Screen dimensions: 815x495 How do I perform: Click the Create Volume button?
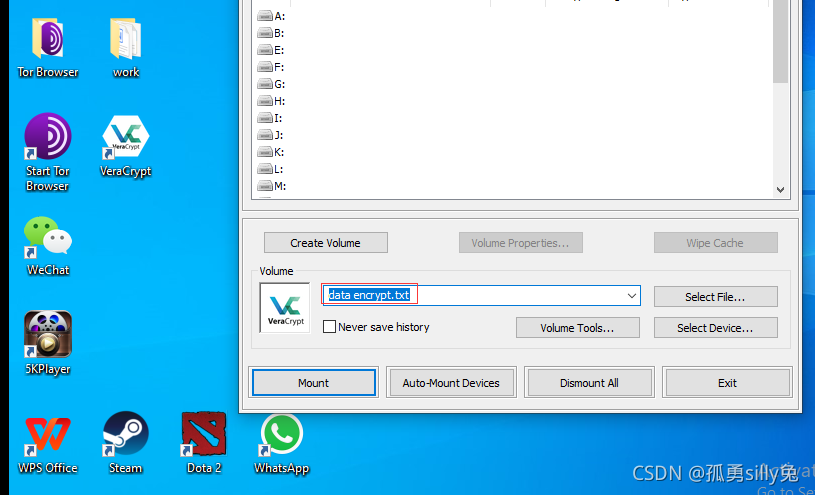325,243
